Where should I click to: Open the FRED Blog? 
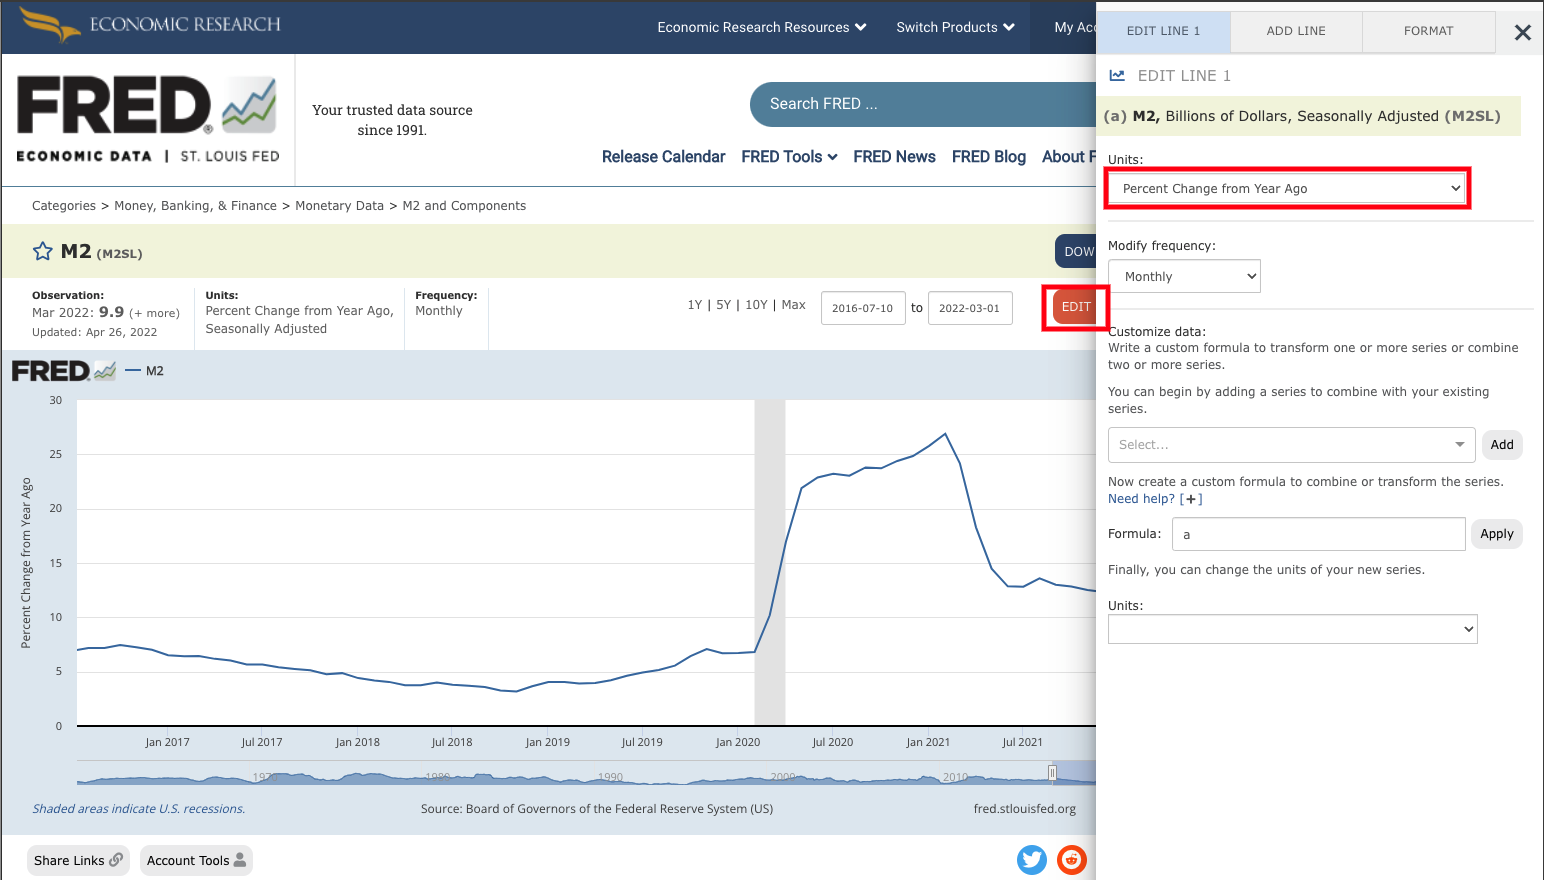tap(989, 157)
